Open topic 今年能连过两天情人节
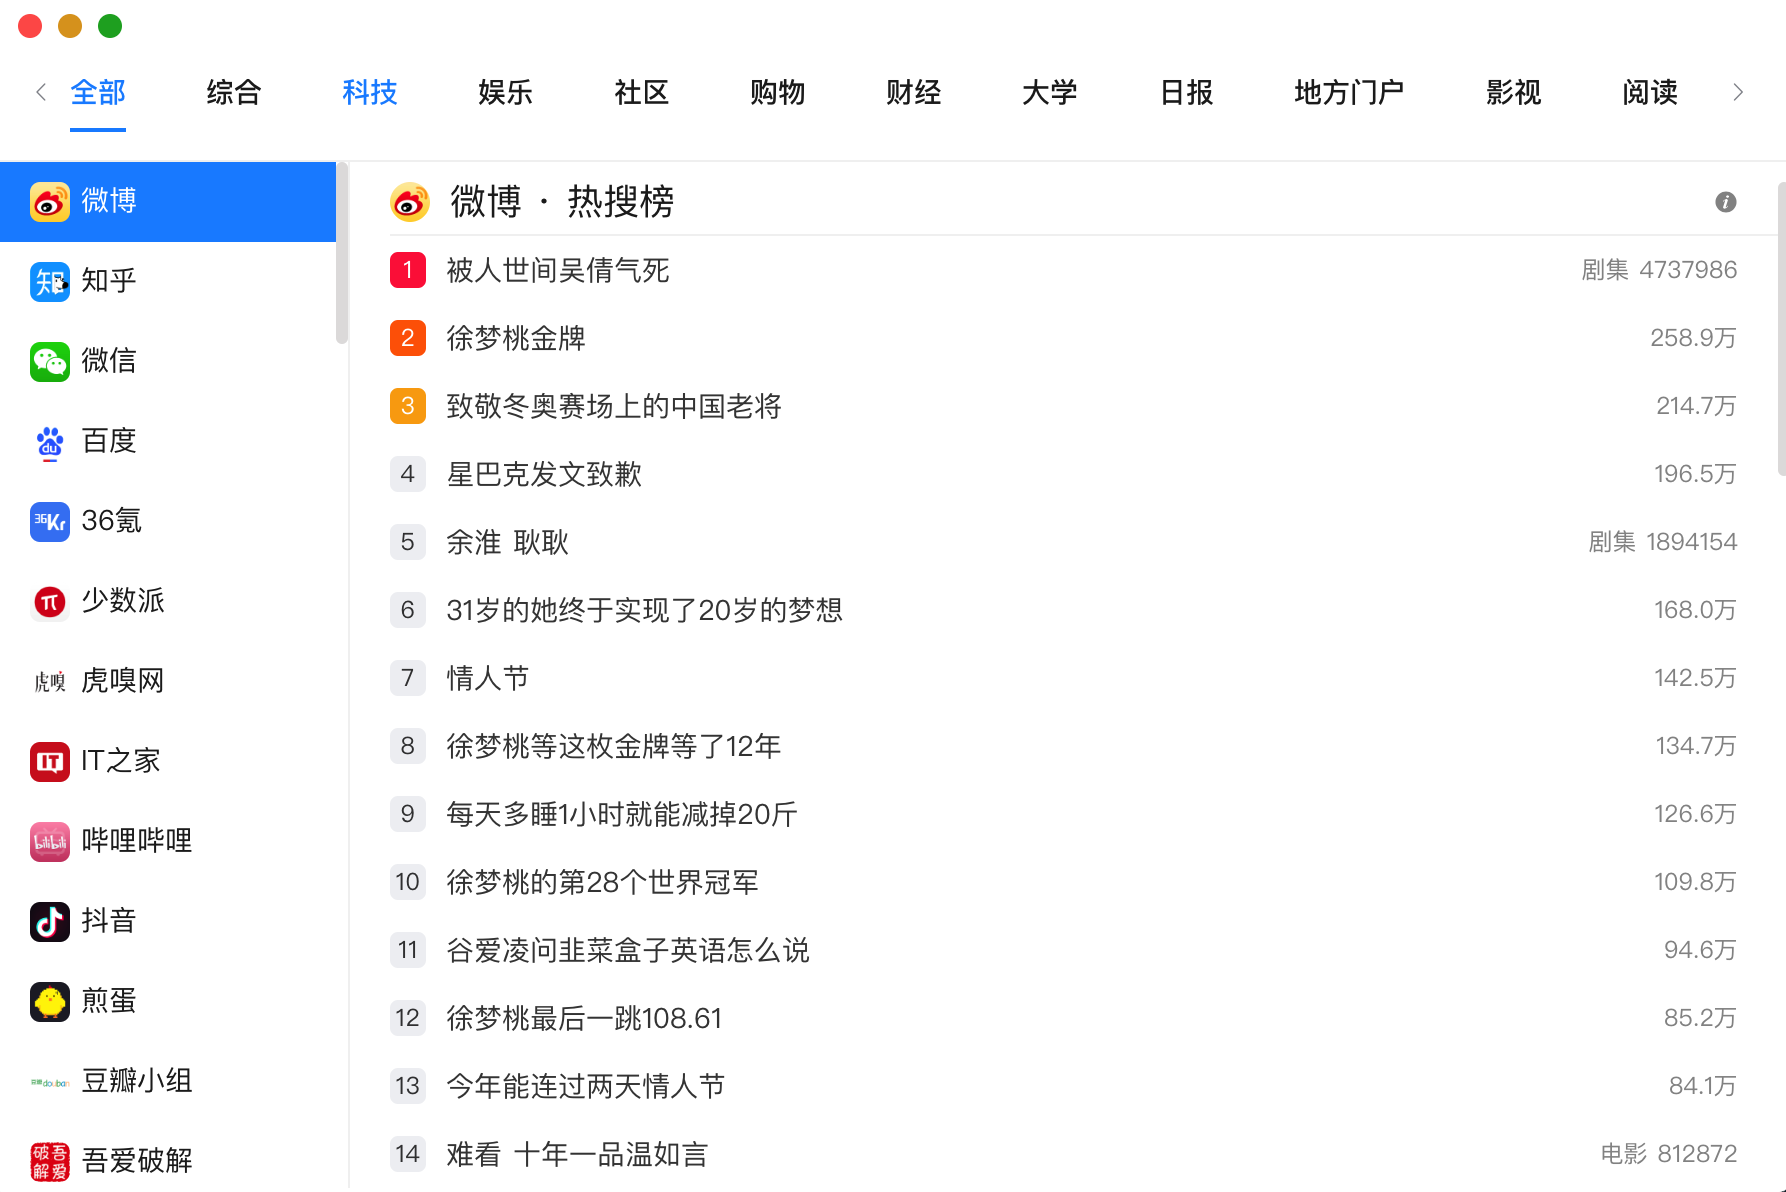The image size is (1786, 1192). click(586, 1086)
